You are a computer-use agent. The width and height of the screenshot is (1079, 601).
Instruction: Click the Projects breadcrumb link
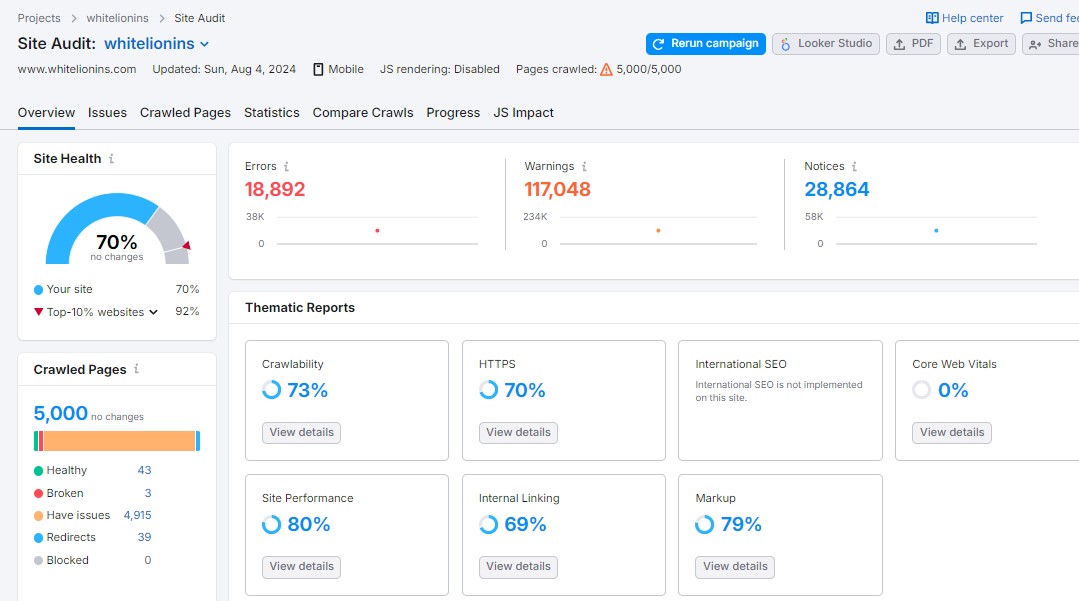click(x=39, y=18)
